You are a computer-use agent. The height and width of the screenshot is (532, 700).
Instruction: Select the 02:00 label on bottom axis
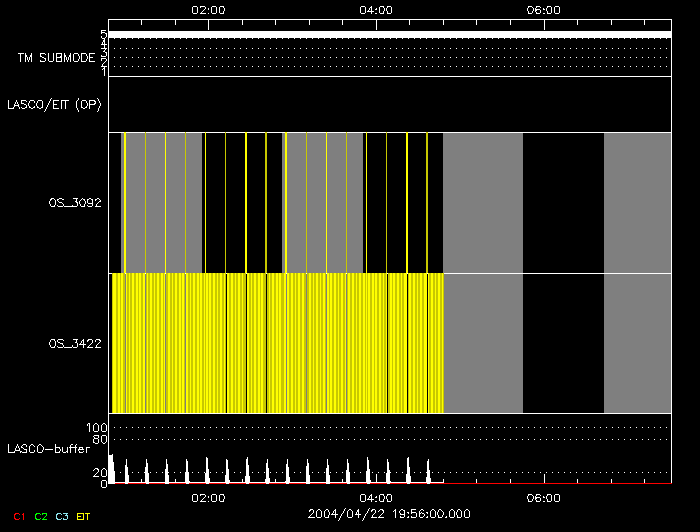(x=207, y=497)
